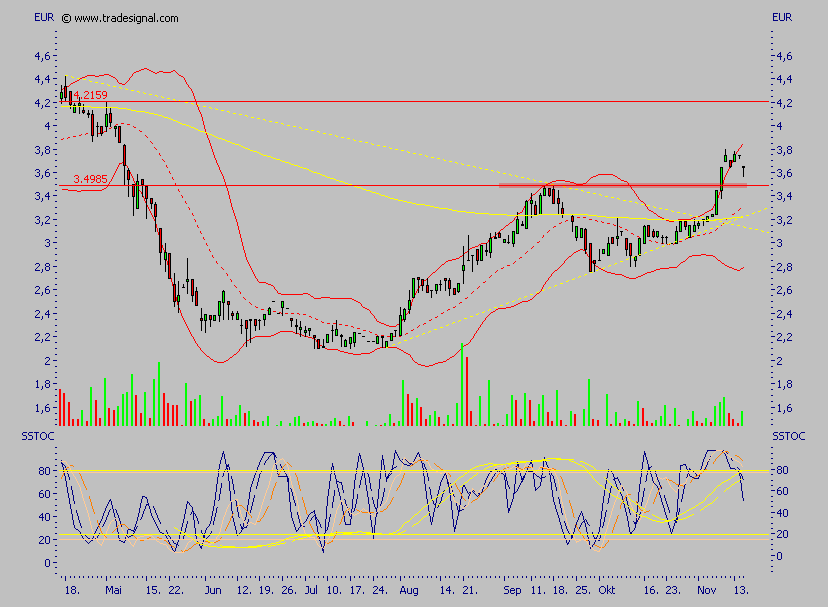The height and width of the screenshot is (607, 828).
Task: Select the last candlestick on the chart
Action: [x=743, y=171]
